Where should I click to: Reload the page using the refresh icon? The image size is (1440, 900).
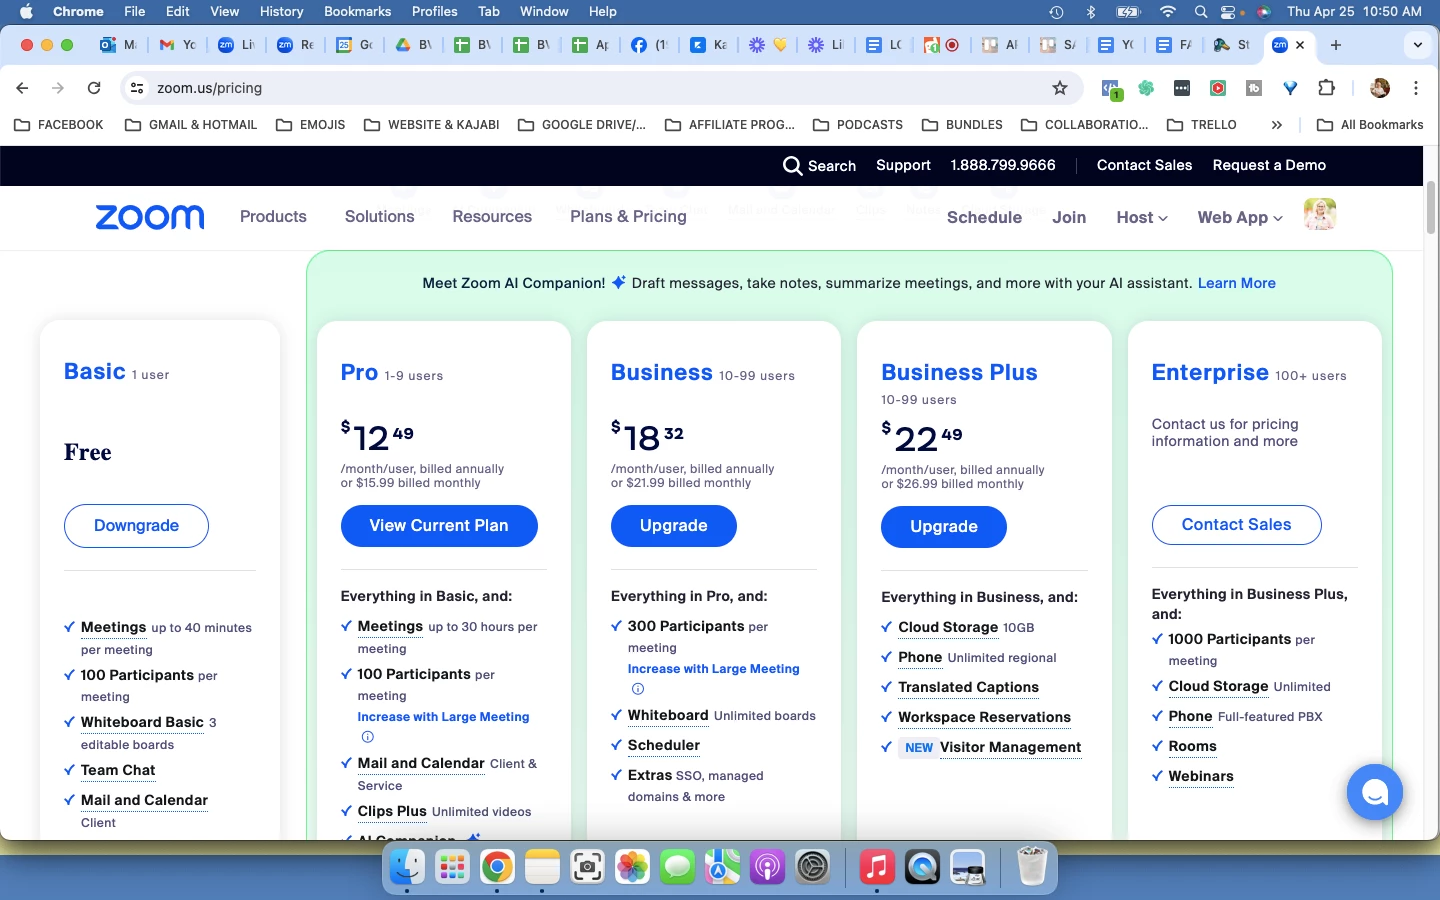point(94,88)
